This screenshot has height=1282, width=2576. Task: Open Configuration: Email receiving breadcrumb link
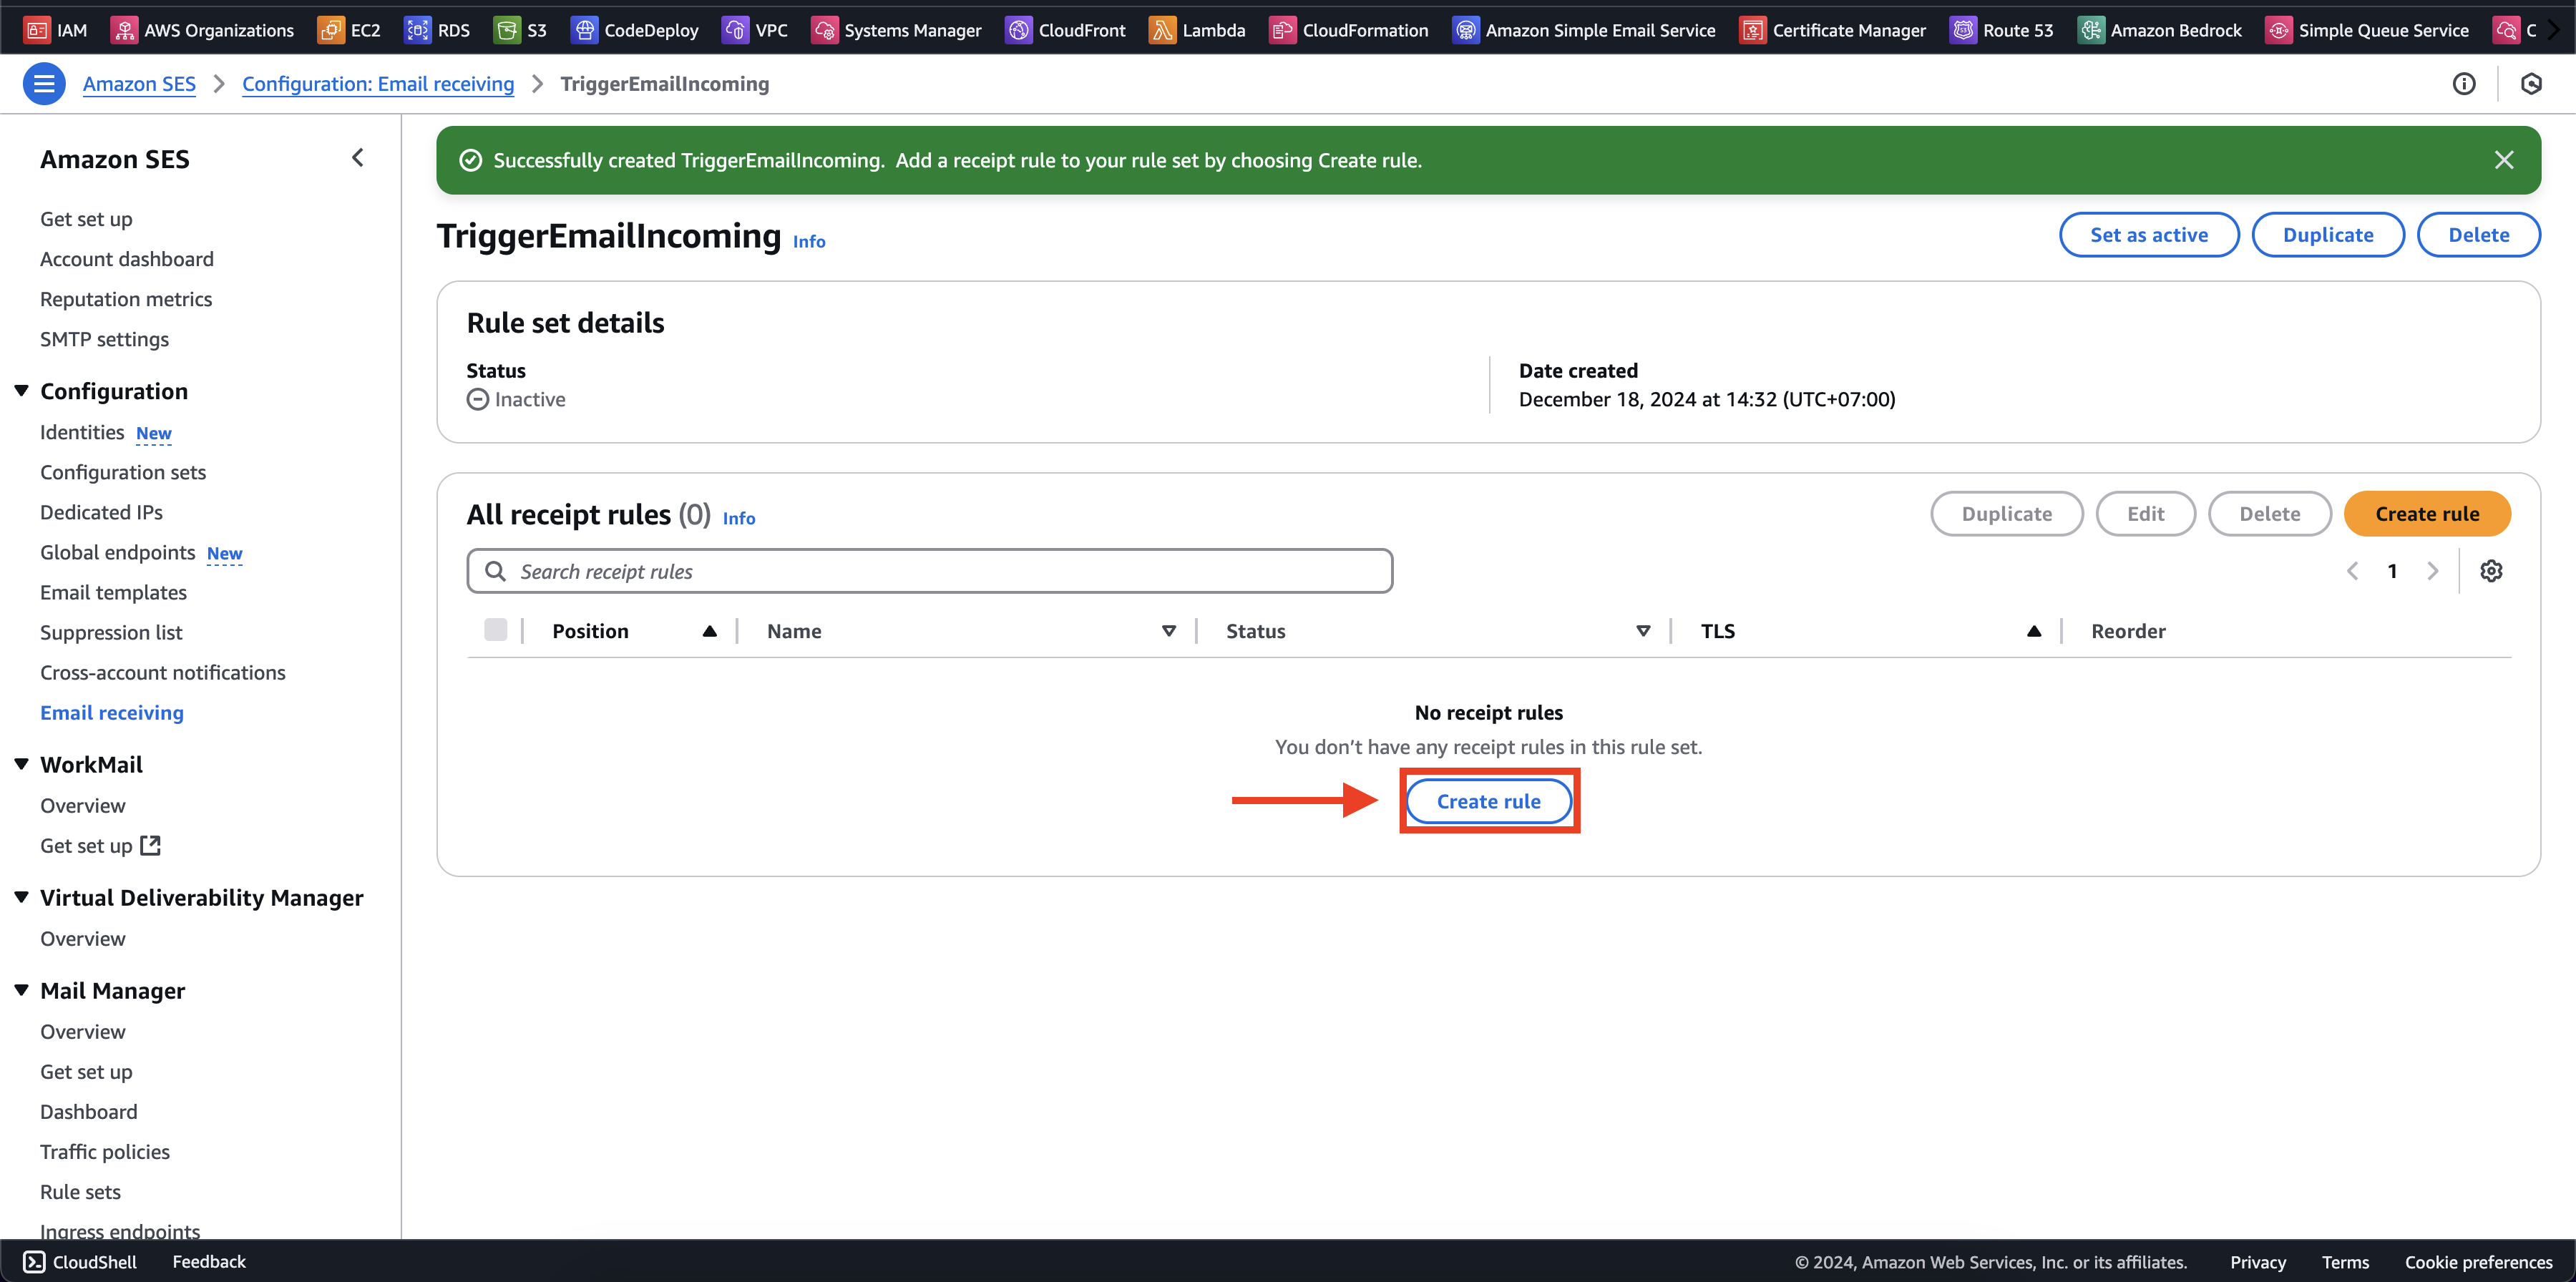(x=378, y=84)
